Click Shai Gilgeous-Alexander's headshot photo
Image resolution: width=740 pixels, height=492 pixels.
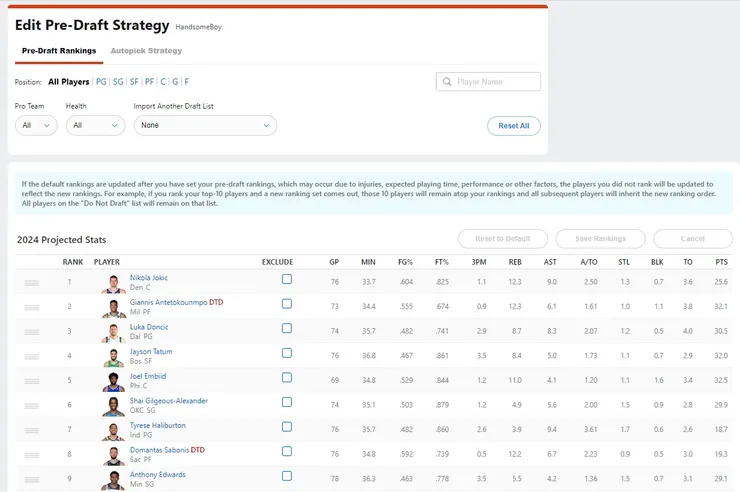(113, 406)
